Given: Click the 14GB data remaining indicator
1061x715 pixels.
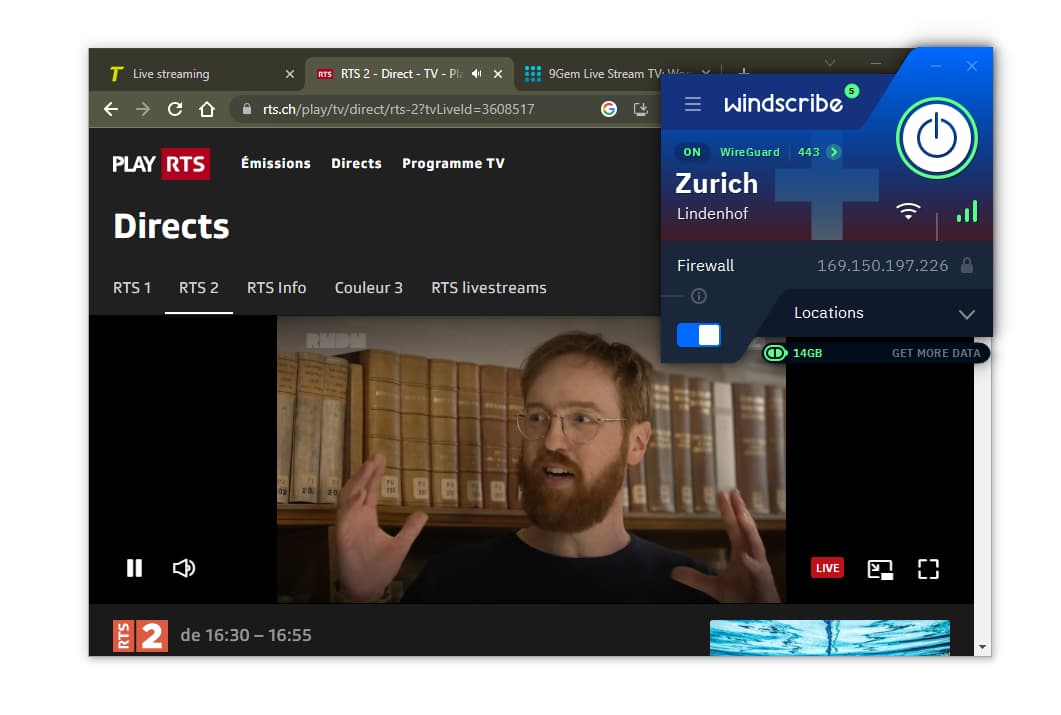Looking at the screenshot, I should coord(793,353).
